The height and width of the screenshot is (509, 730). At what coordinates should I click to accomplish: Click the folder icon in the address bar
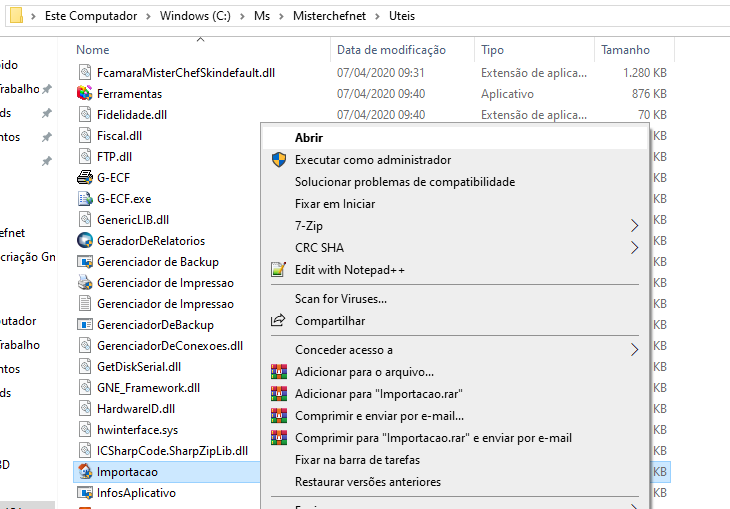click(16, 15)
